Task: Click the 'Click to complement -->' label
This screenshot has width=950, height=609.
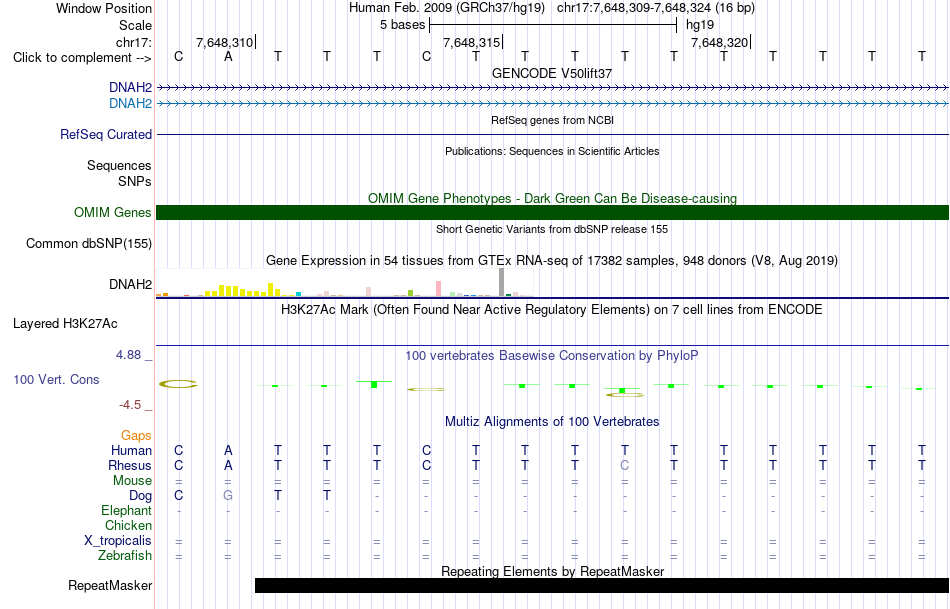Action: (x=82, y=58)
